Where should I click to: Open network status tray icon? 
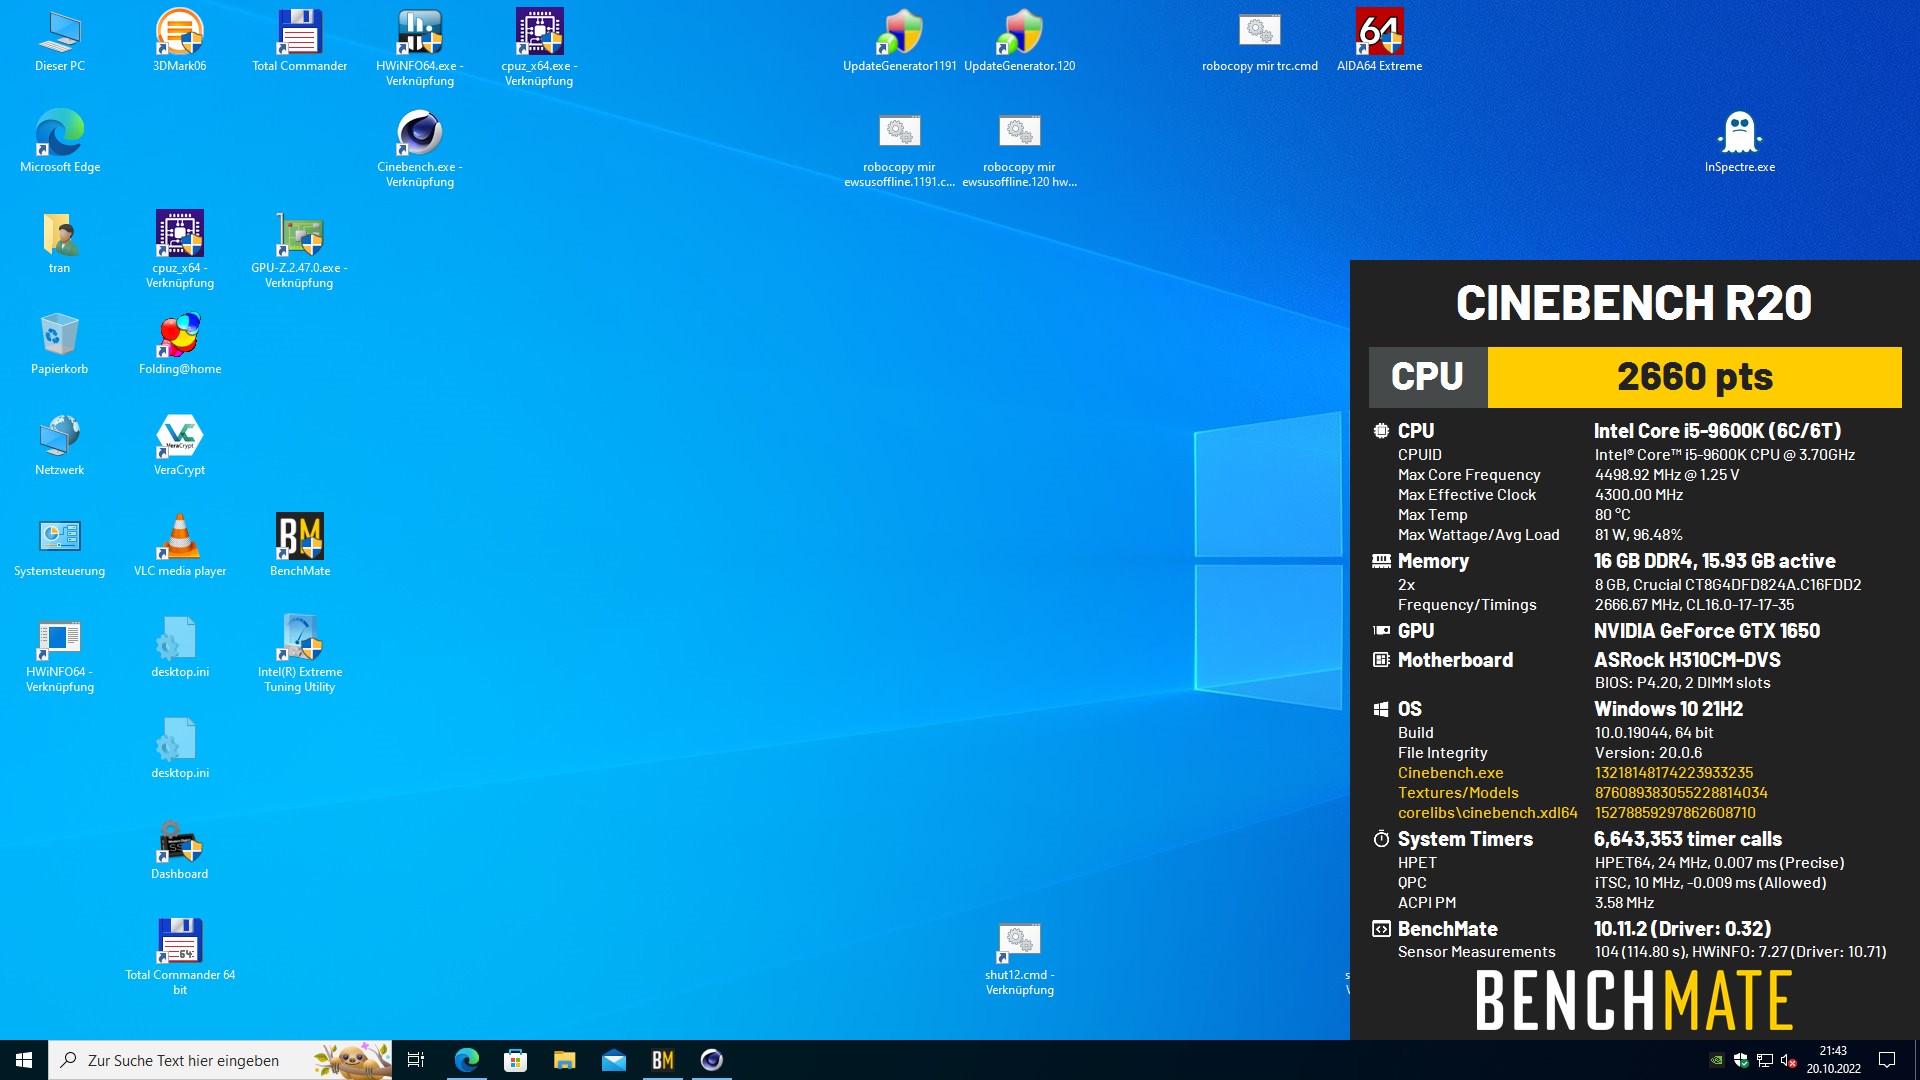[1765, 1060]
